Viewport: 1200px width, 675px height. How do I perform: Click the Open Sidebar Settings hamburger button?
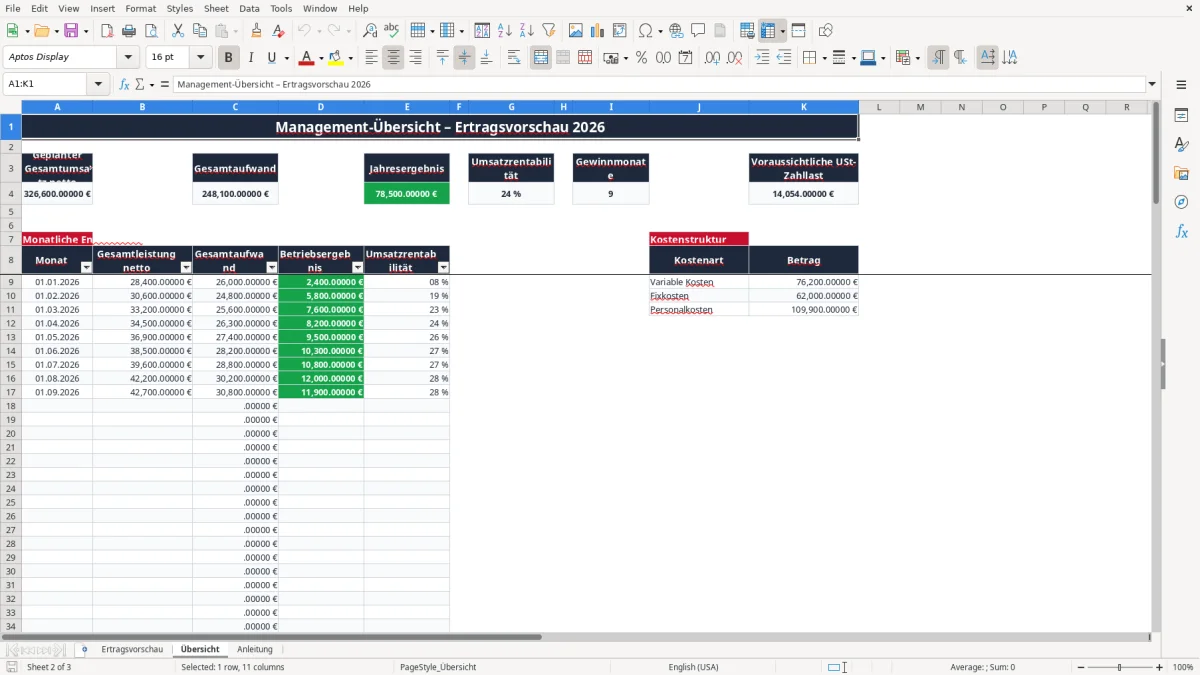1181,85
